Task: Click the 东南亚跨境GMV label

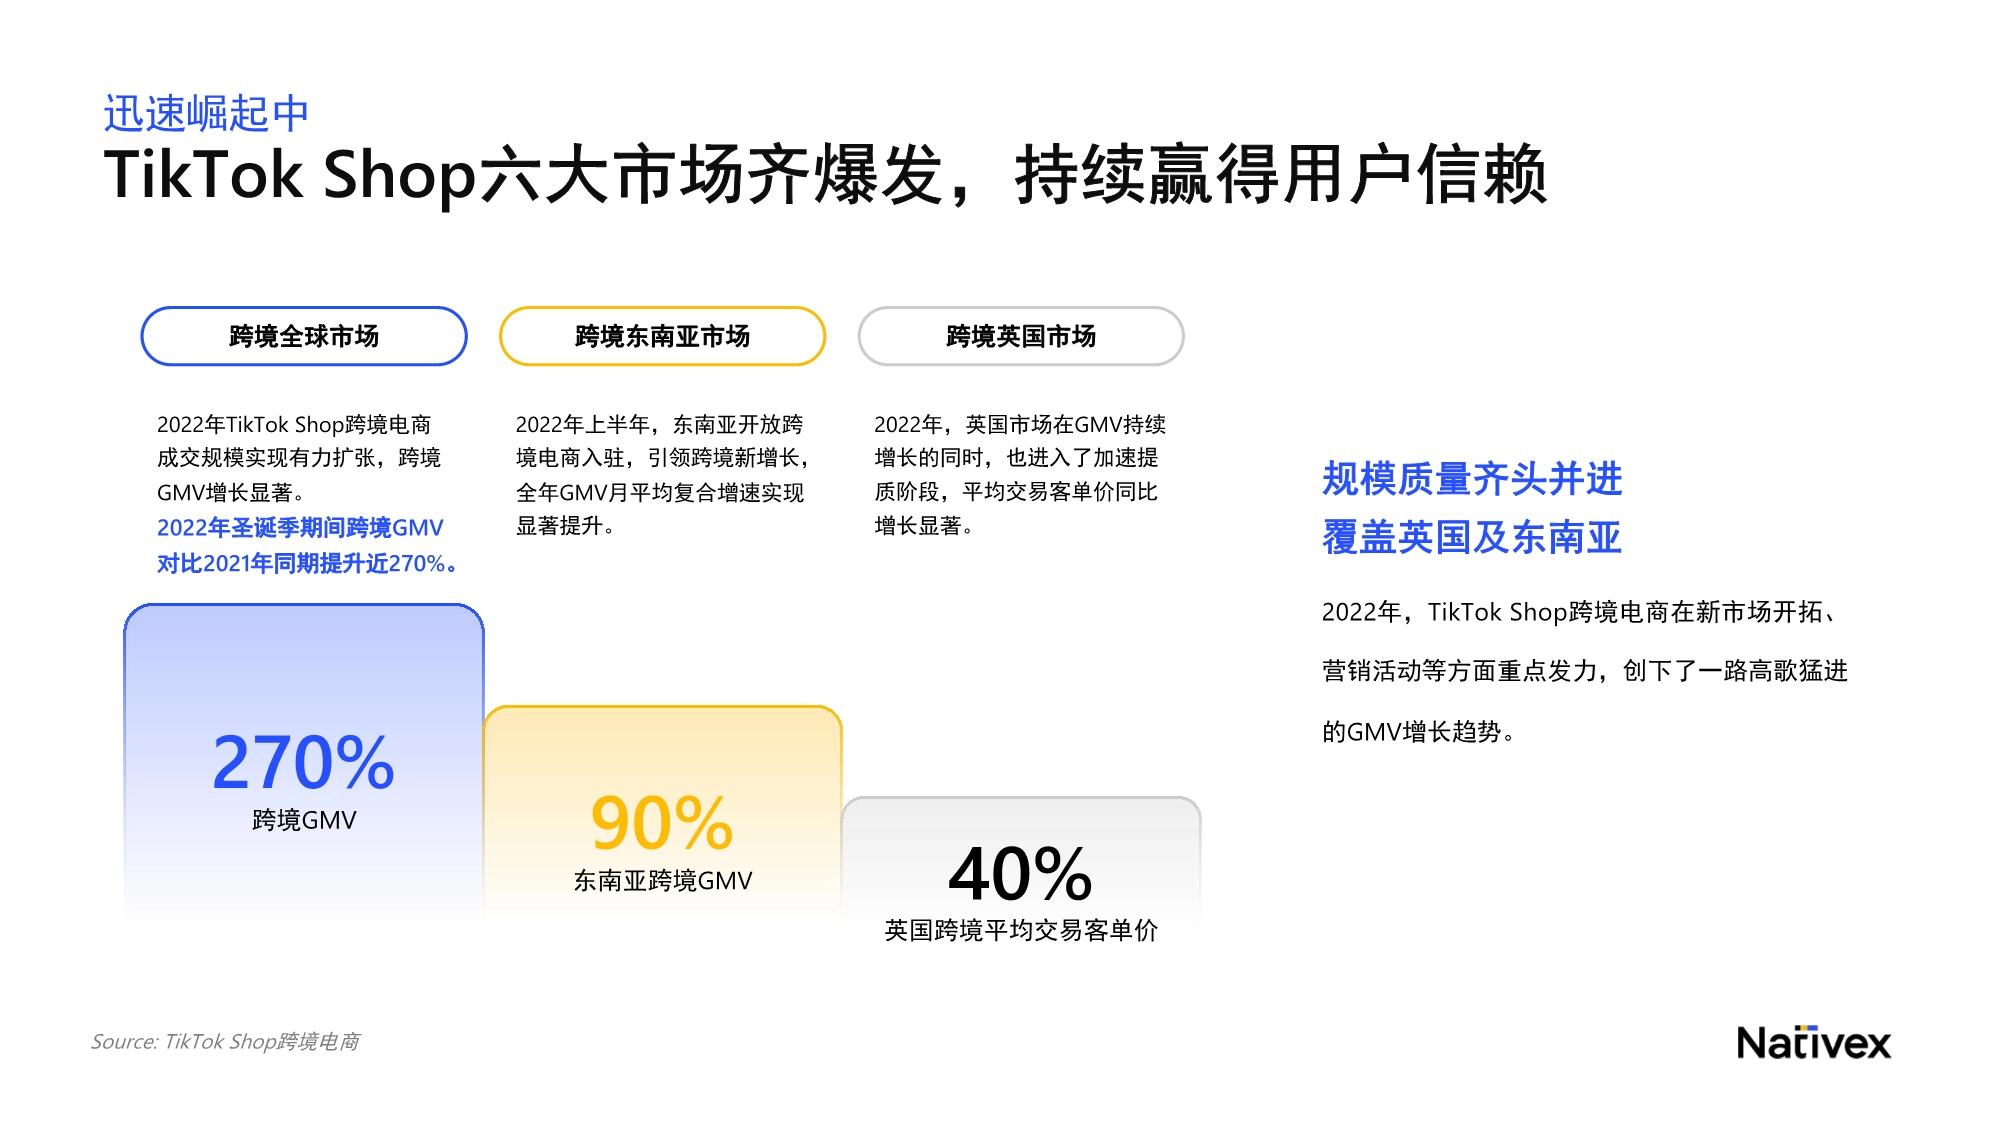Action: pyautogui.click(x=662, y=881)
